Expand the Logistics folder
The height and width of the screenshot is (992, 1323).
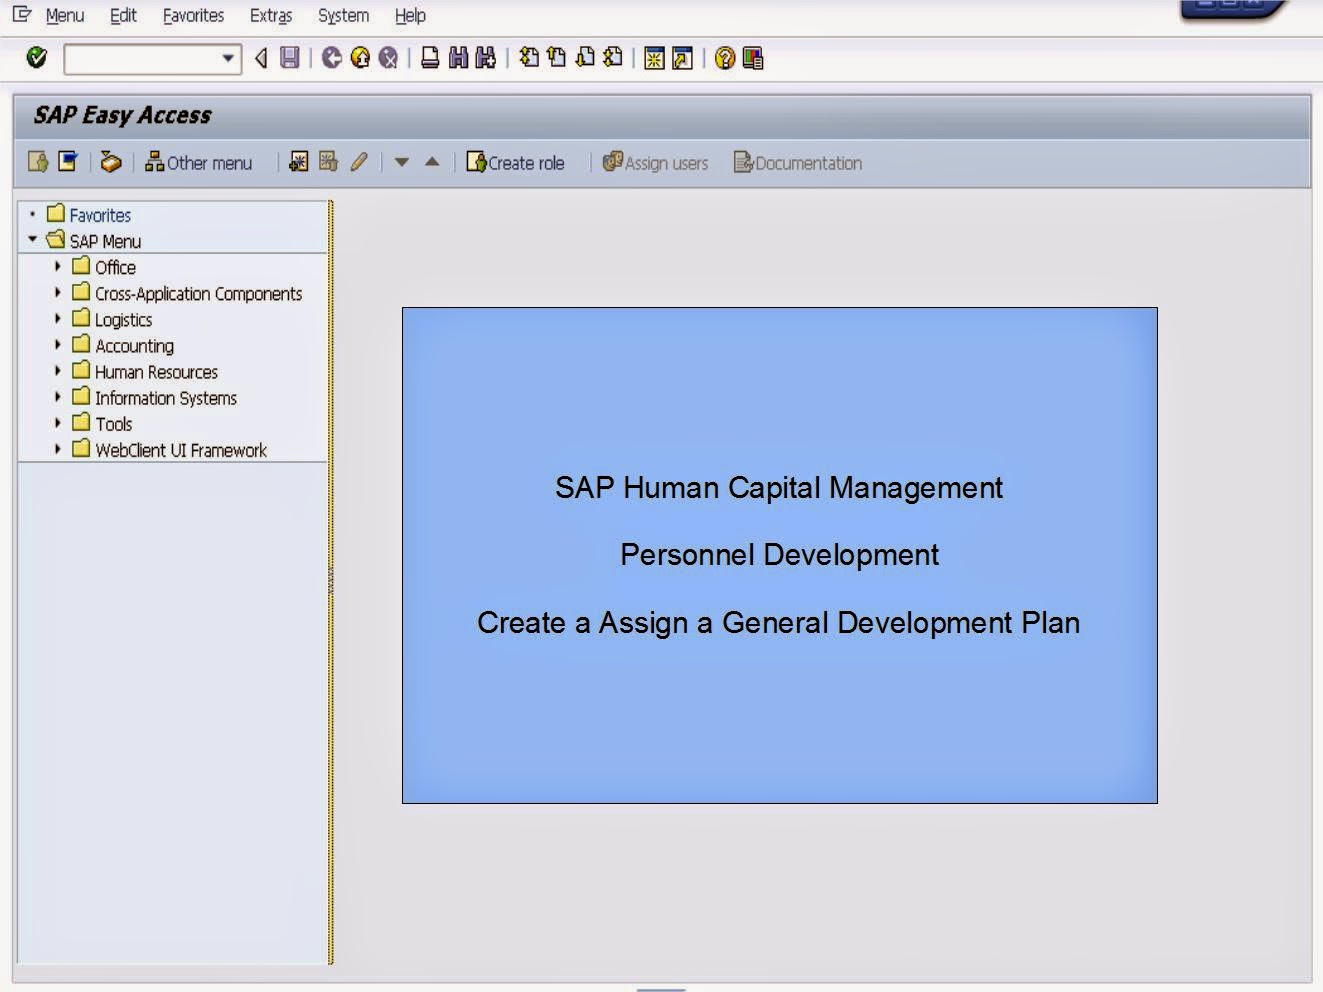pos(57,319)
